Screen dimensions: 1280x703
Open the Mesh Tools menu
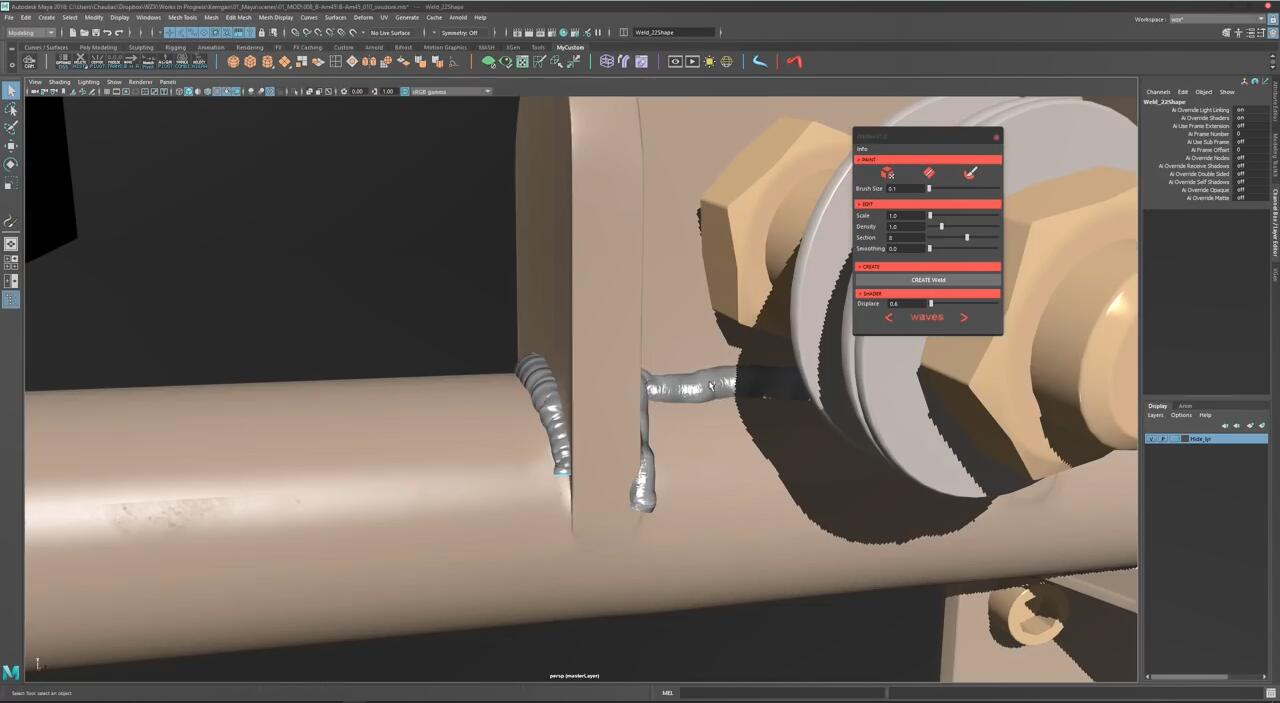point(182,17)
